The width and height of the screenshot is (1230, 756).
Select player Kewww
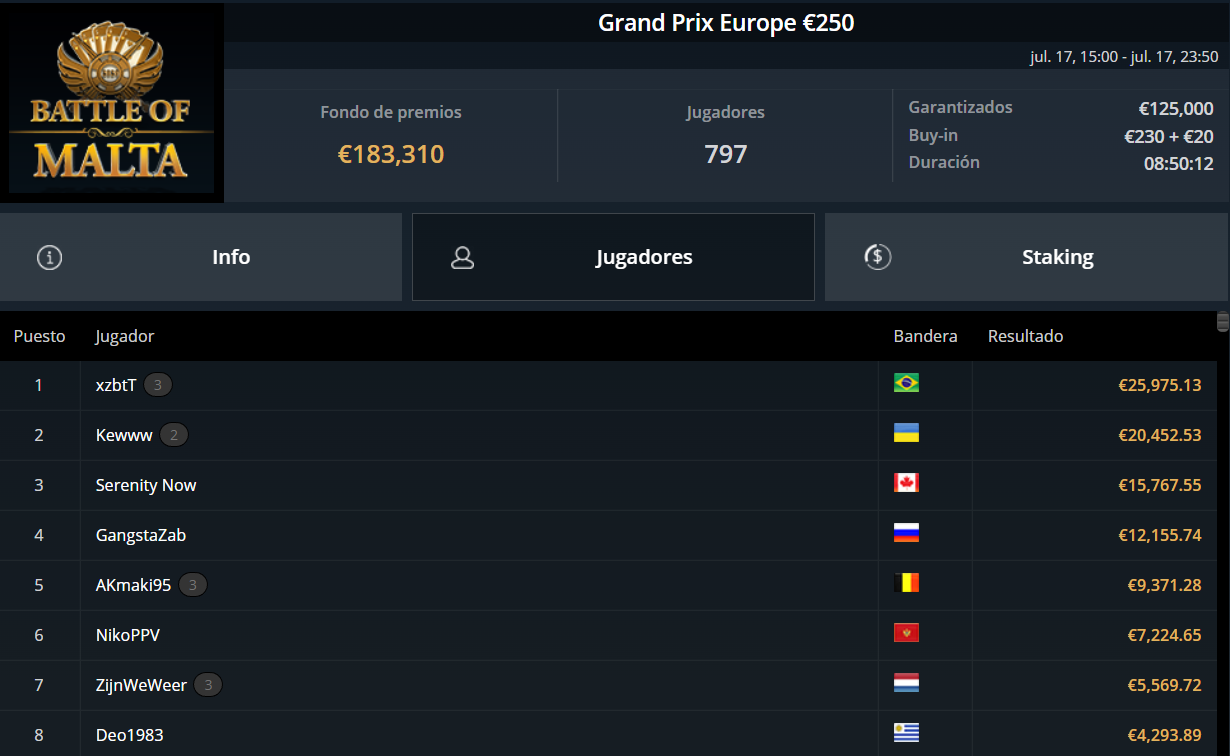124,435
